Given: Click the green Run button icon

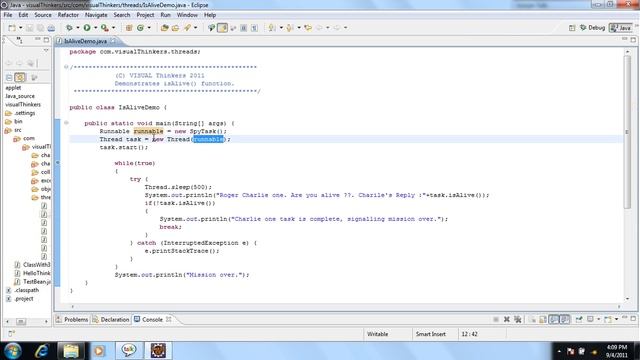Looking at the screenshot, I should (x=87, y=28).
